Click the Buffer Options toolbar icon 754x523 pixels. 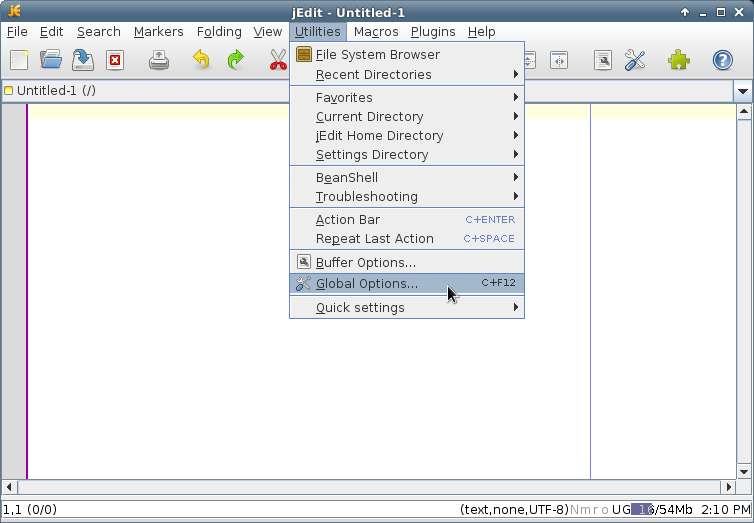pyautogui.click(x=603, y=61)
